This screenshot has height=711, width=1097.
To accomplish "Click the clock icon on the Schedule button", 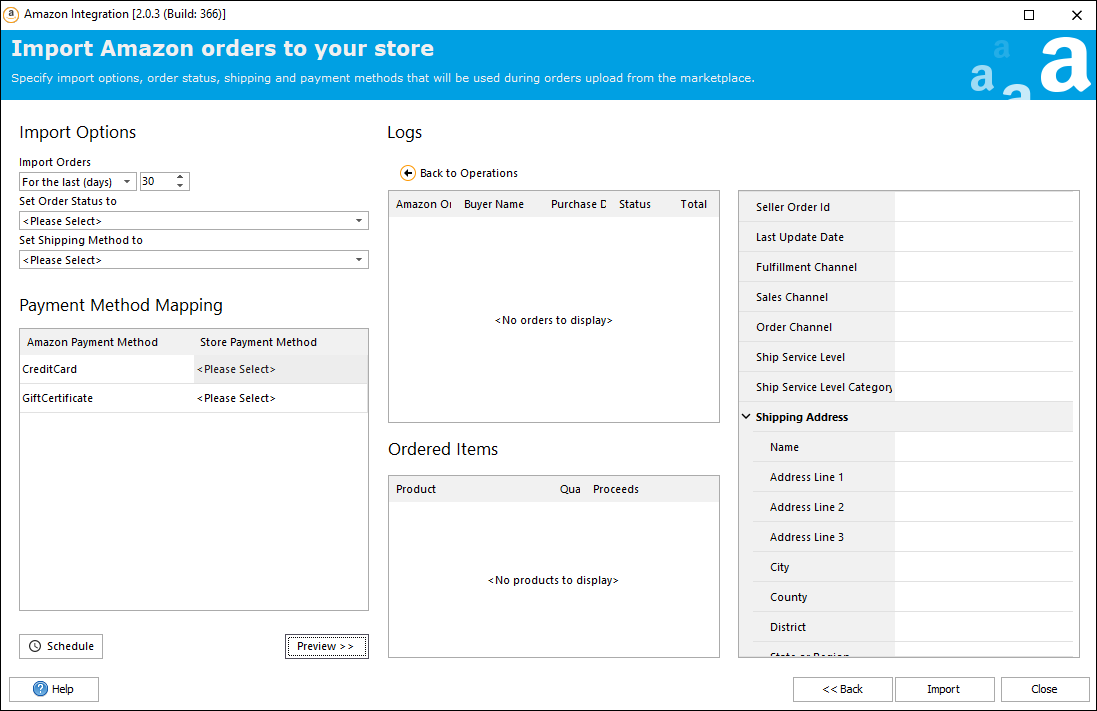I will click(x=35, y=646).
